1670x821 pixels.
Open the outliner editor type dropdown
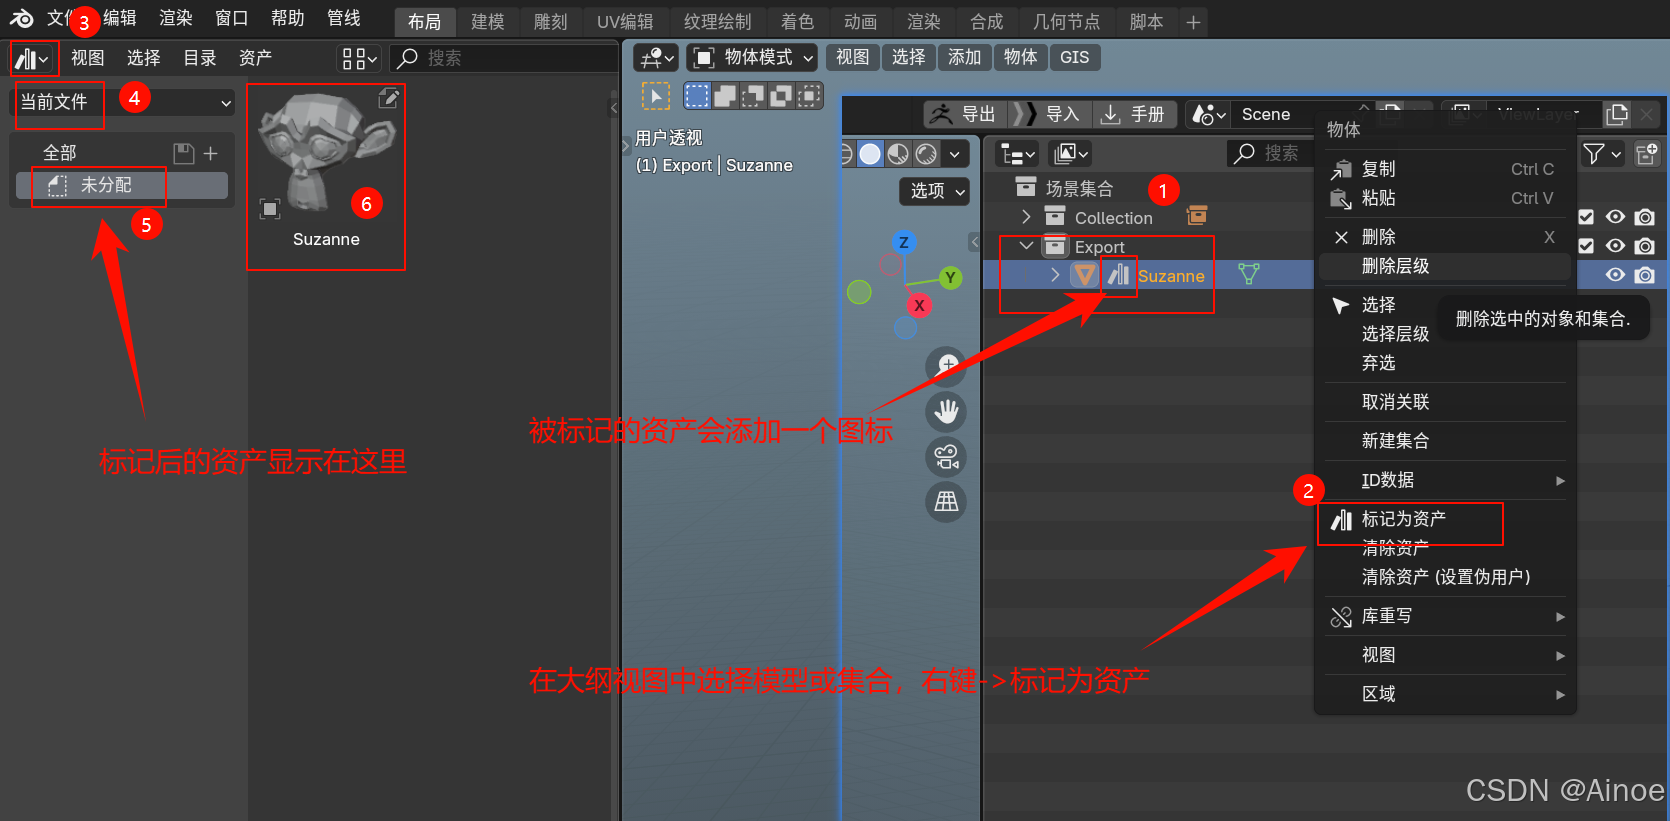[1018, 154]
